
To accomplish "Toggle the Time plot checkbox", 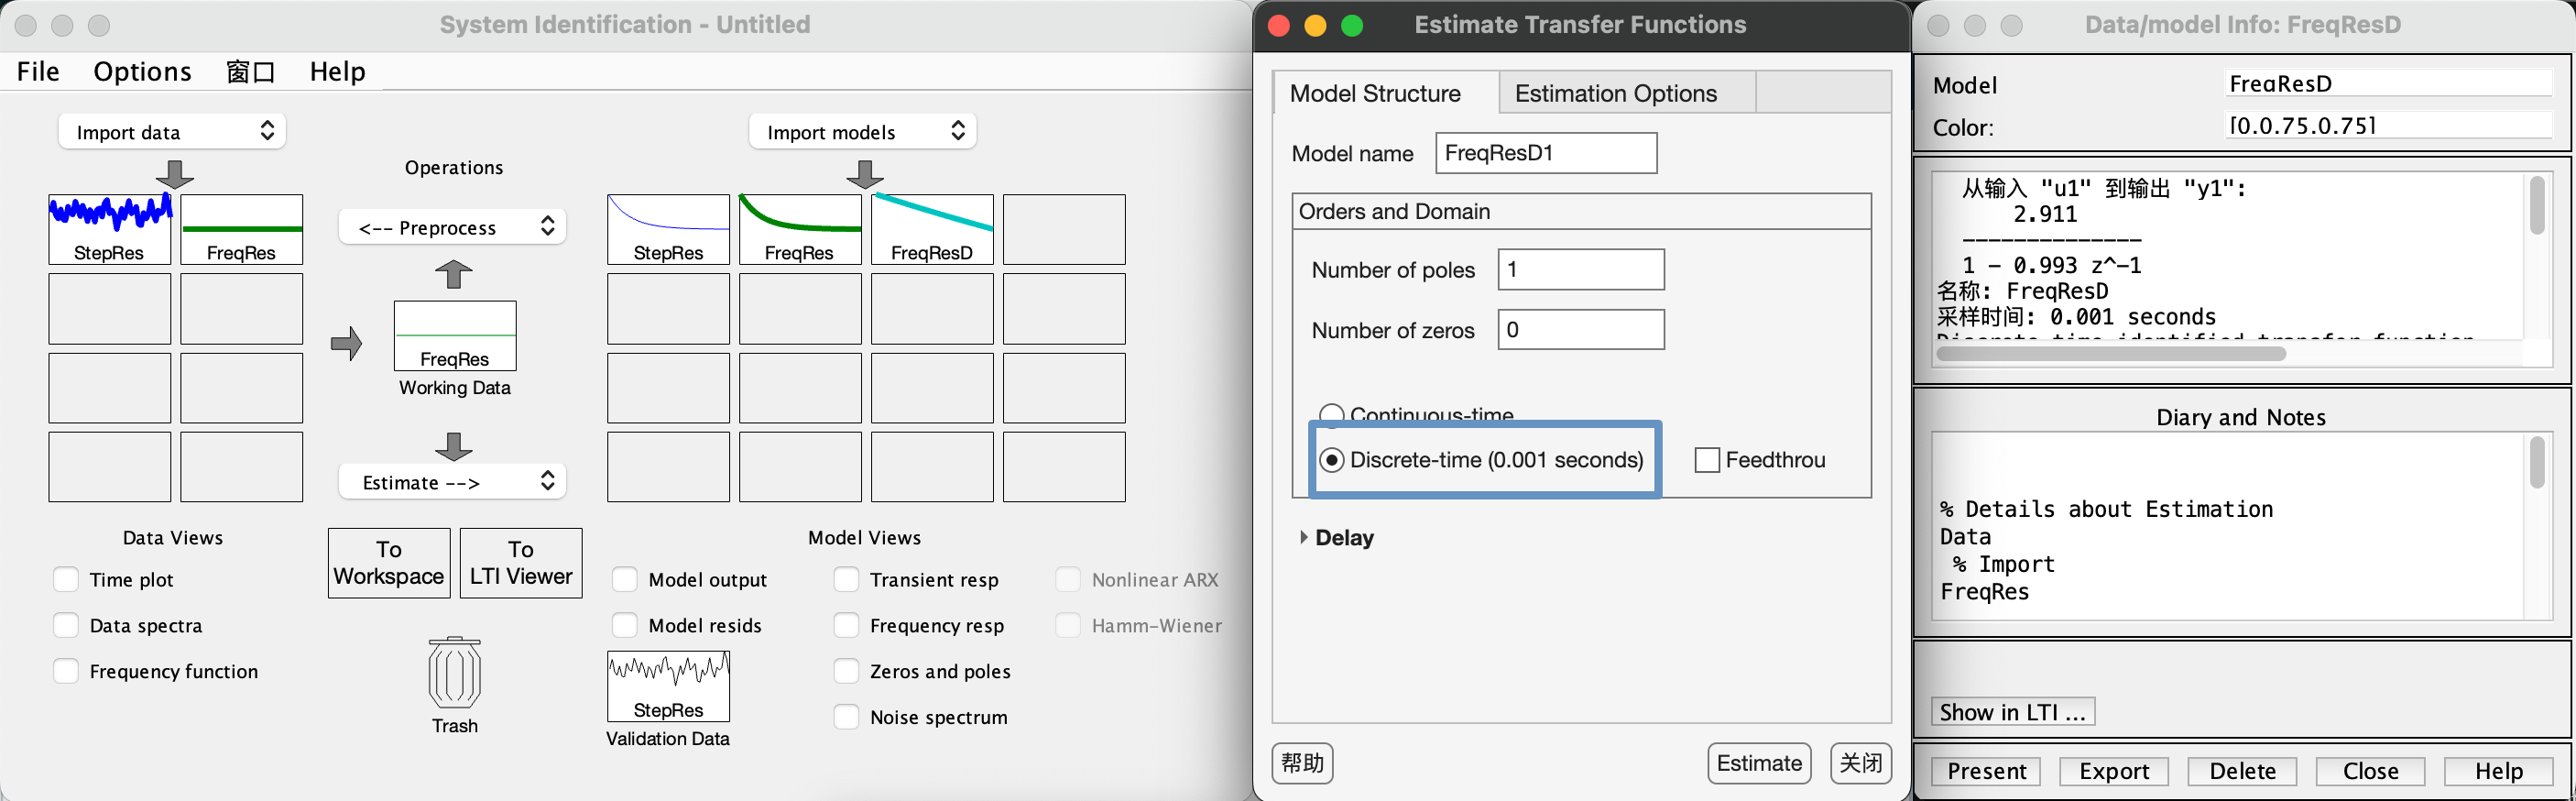I will pyautogui.click(x=66, y=580).
